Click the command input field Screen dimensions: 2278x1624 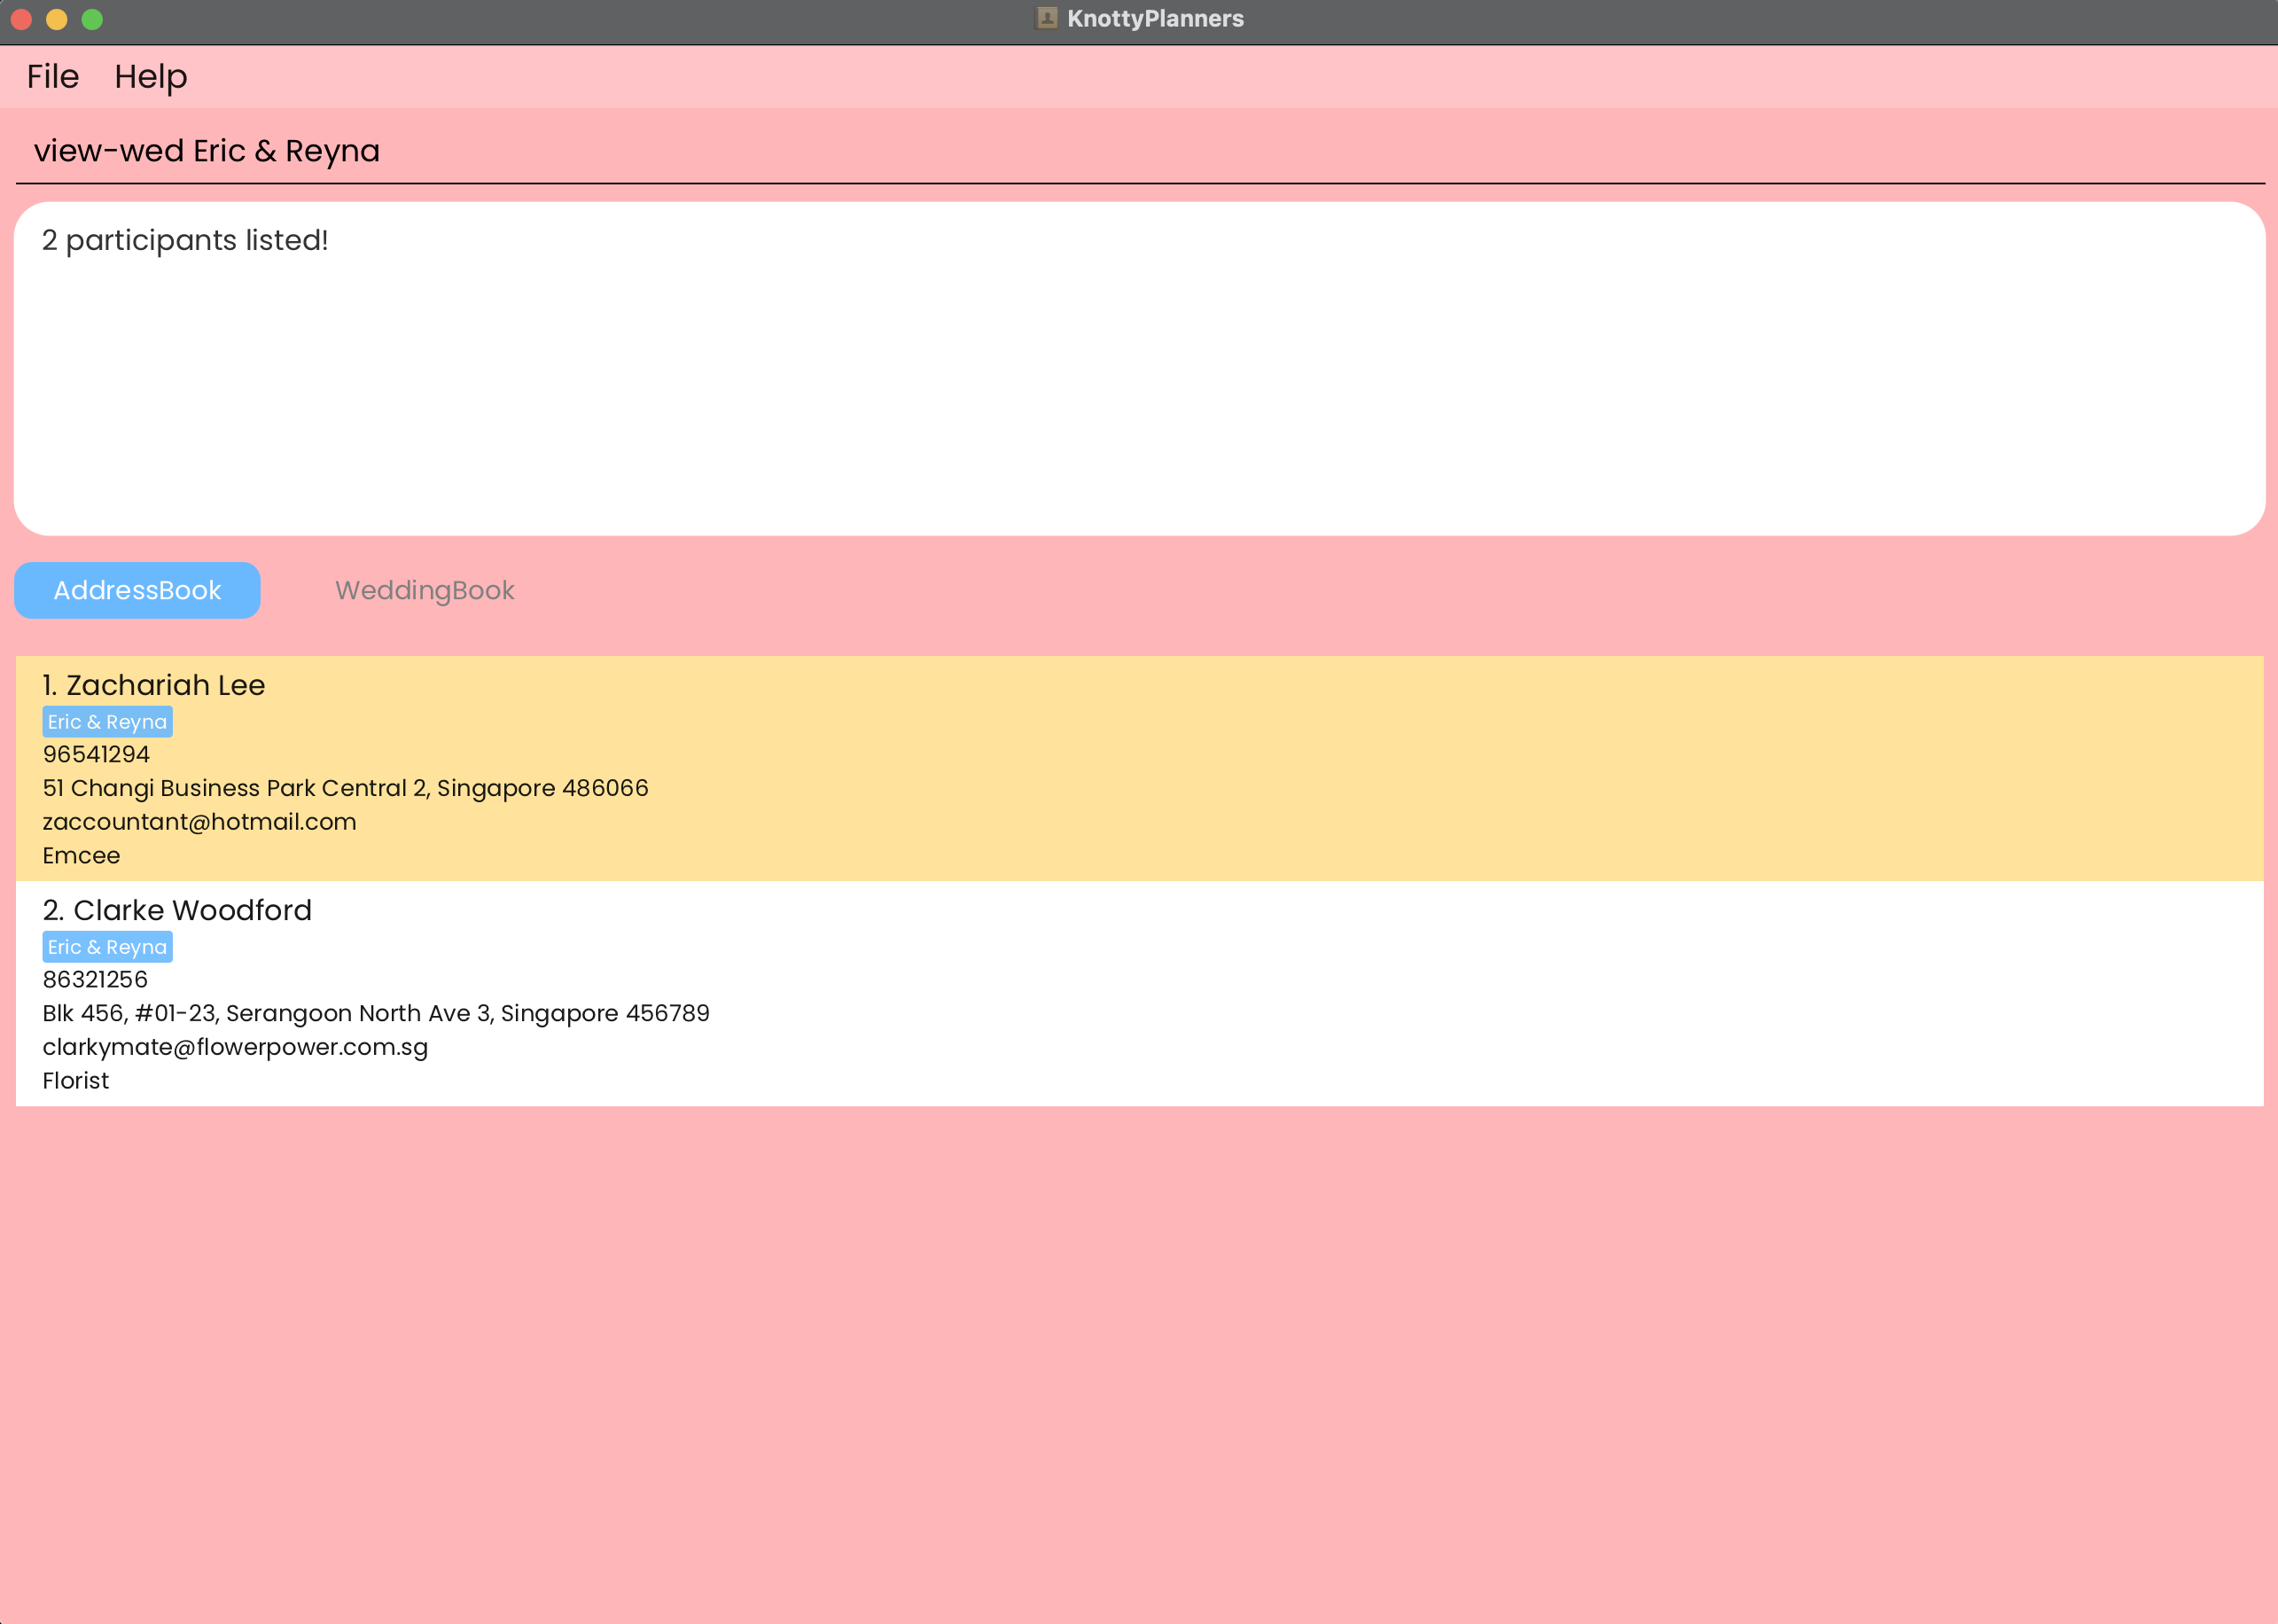1138,151
